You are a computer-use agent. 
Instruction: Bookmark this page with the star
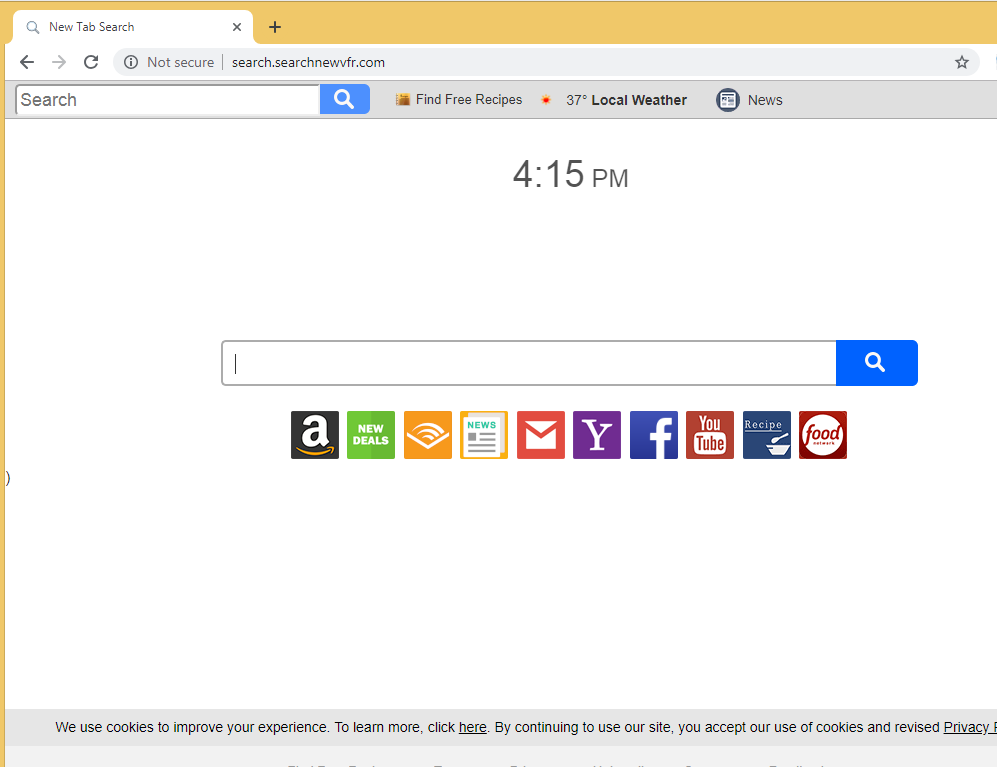pyautogui.click(x=961, y=62)
